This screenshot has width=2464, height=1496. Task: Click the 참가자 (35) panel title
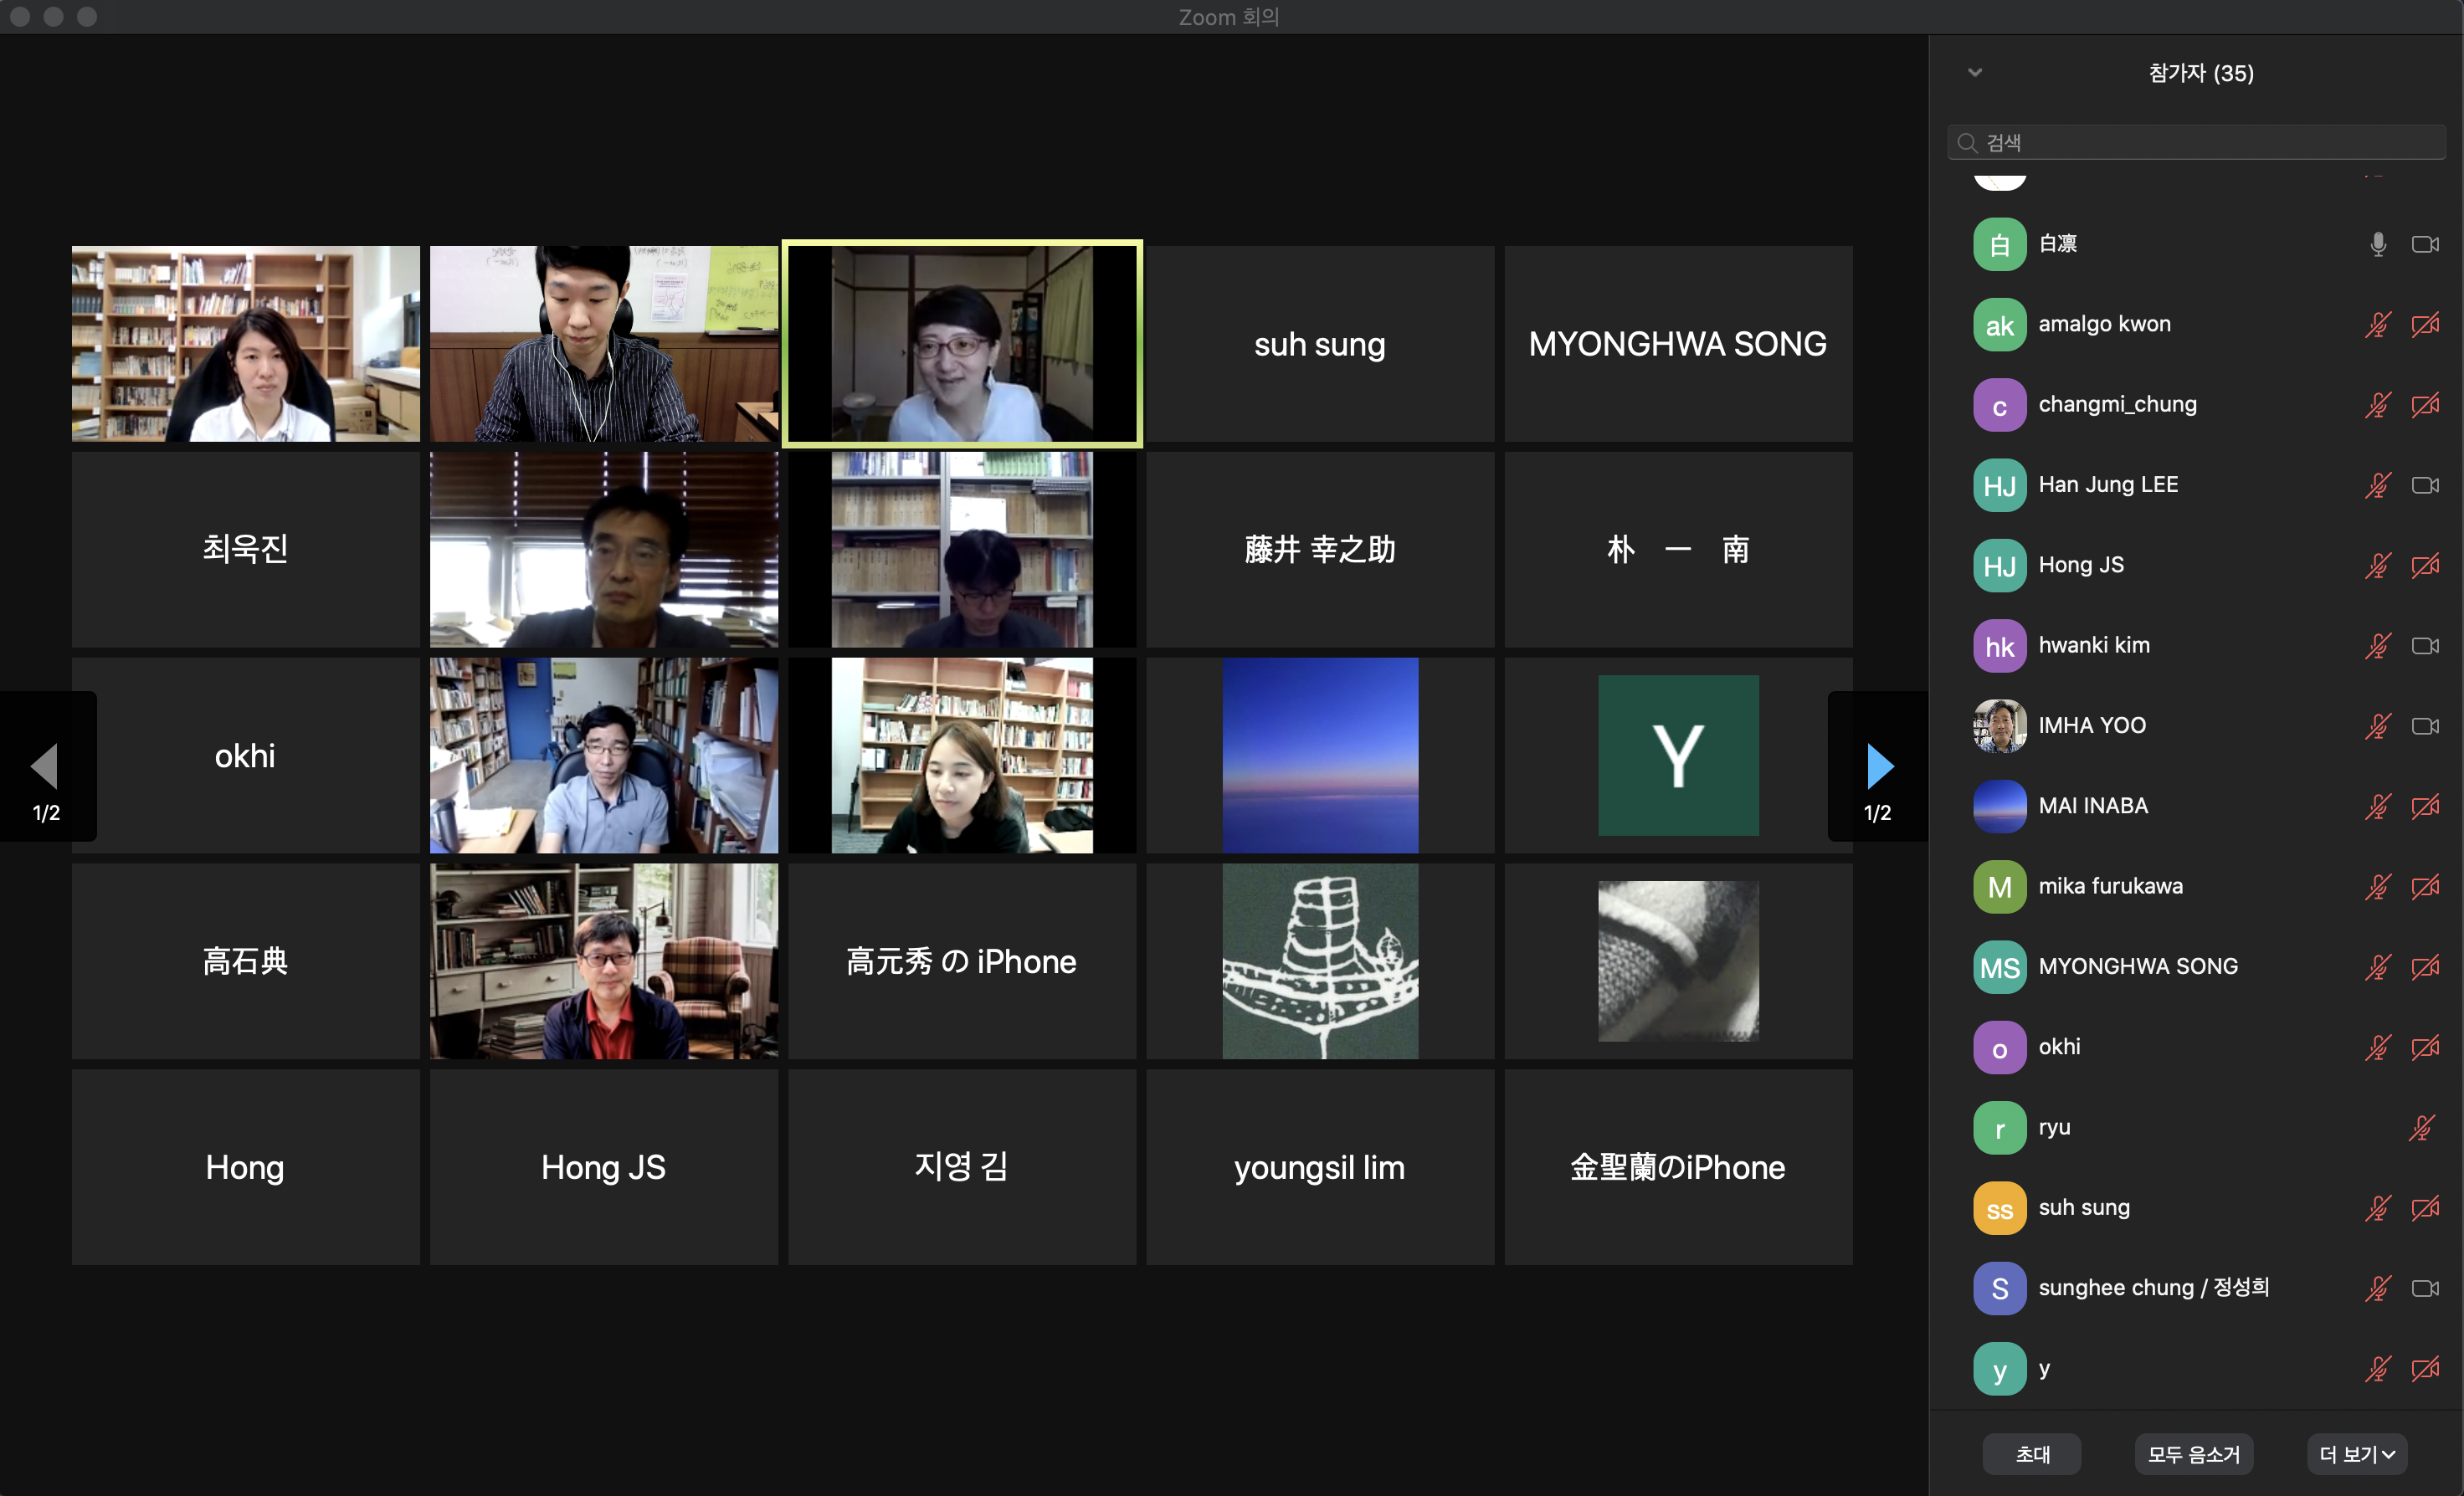point(2200,73)
